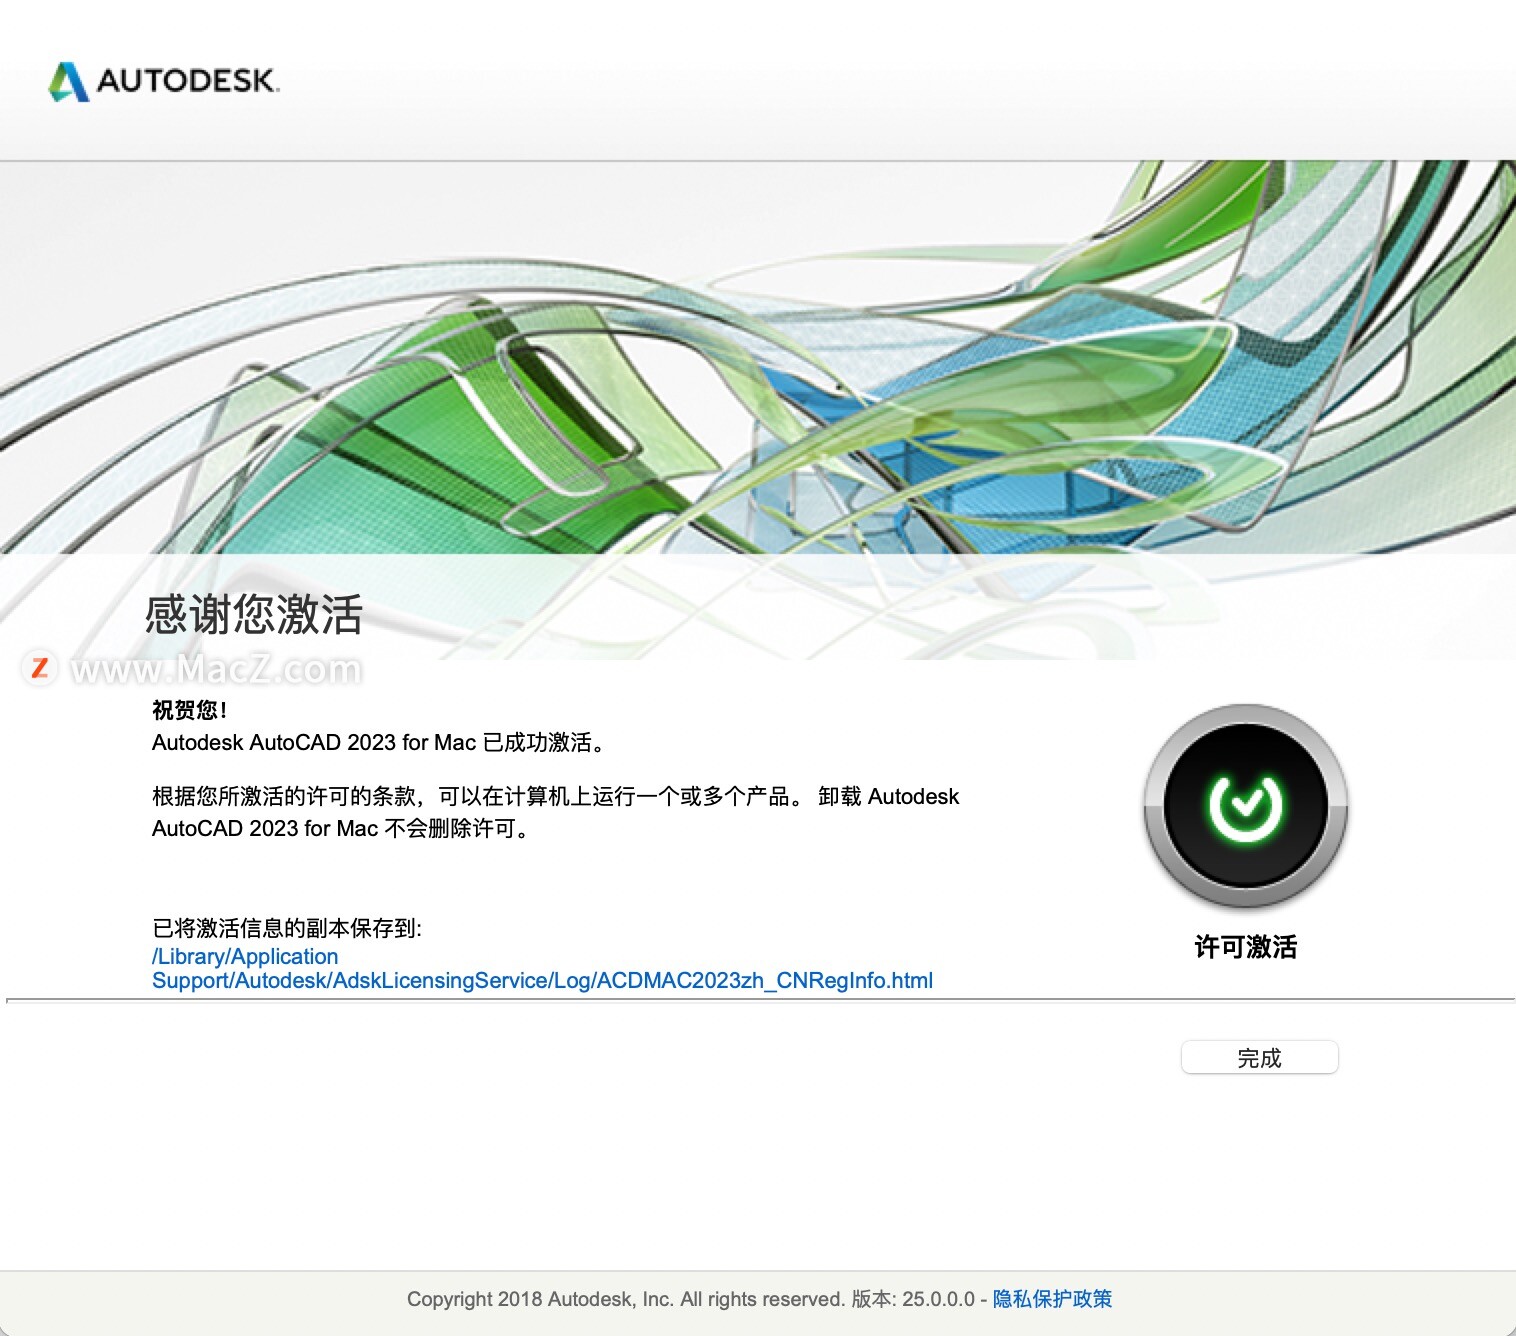Click the 祝贺您! congratulation text
Screen dimensions: 1516x1336
click(189, 710)
